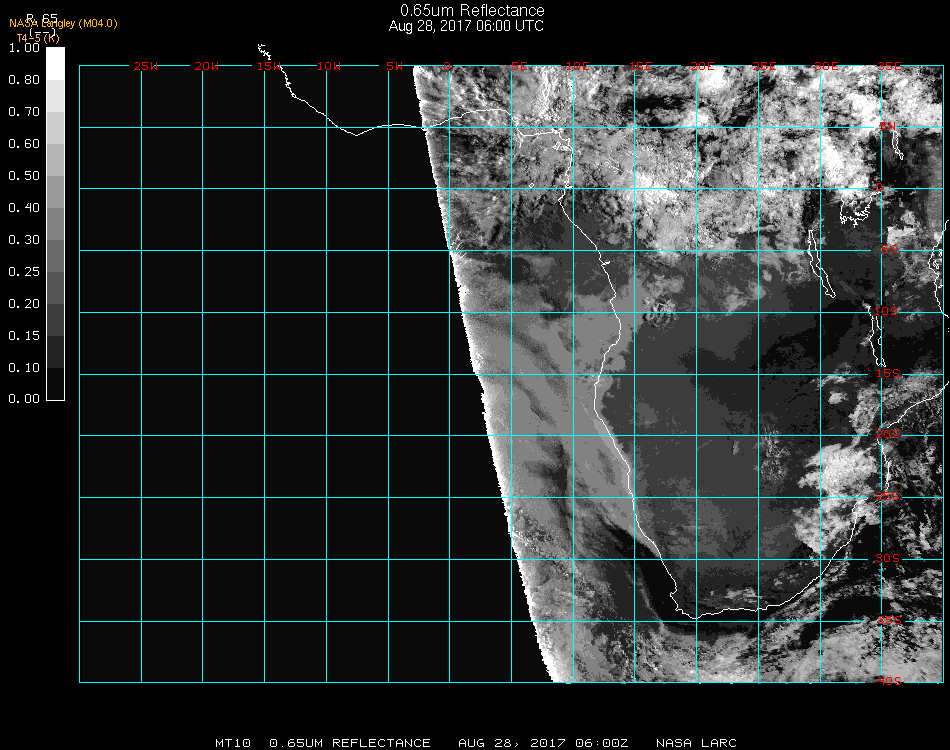Click the 10W longitude label
This screenshot has width=950, height=750.
329,66
